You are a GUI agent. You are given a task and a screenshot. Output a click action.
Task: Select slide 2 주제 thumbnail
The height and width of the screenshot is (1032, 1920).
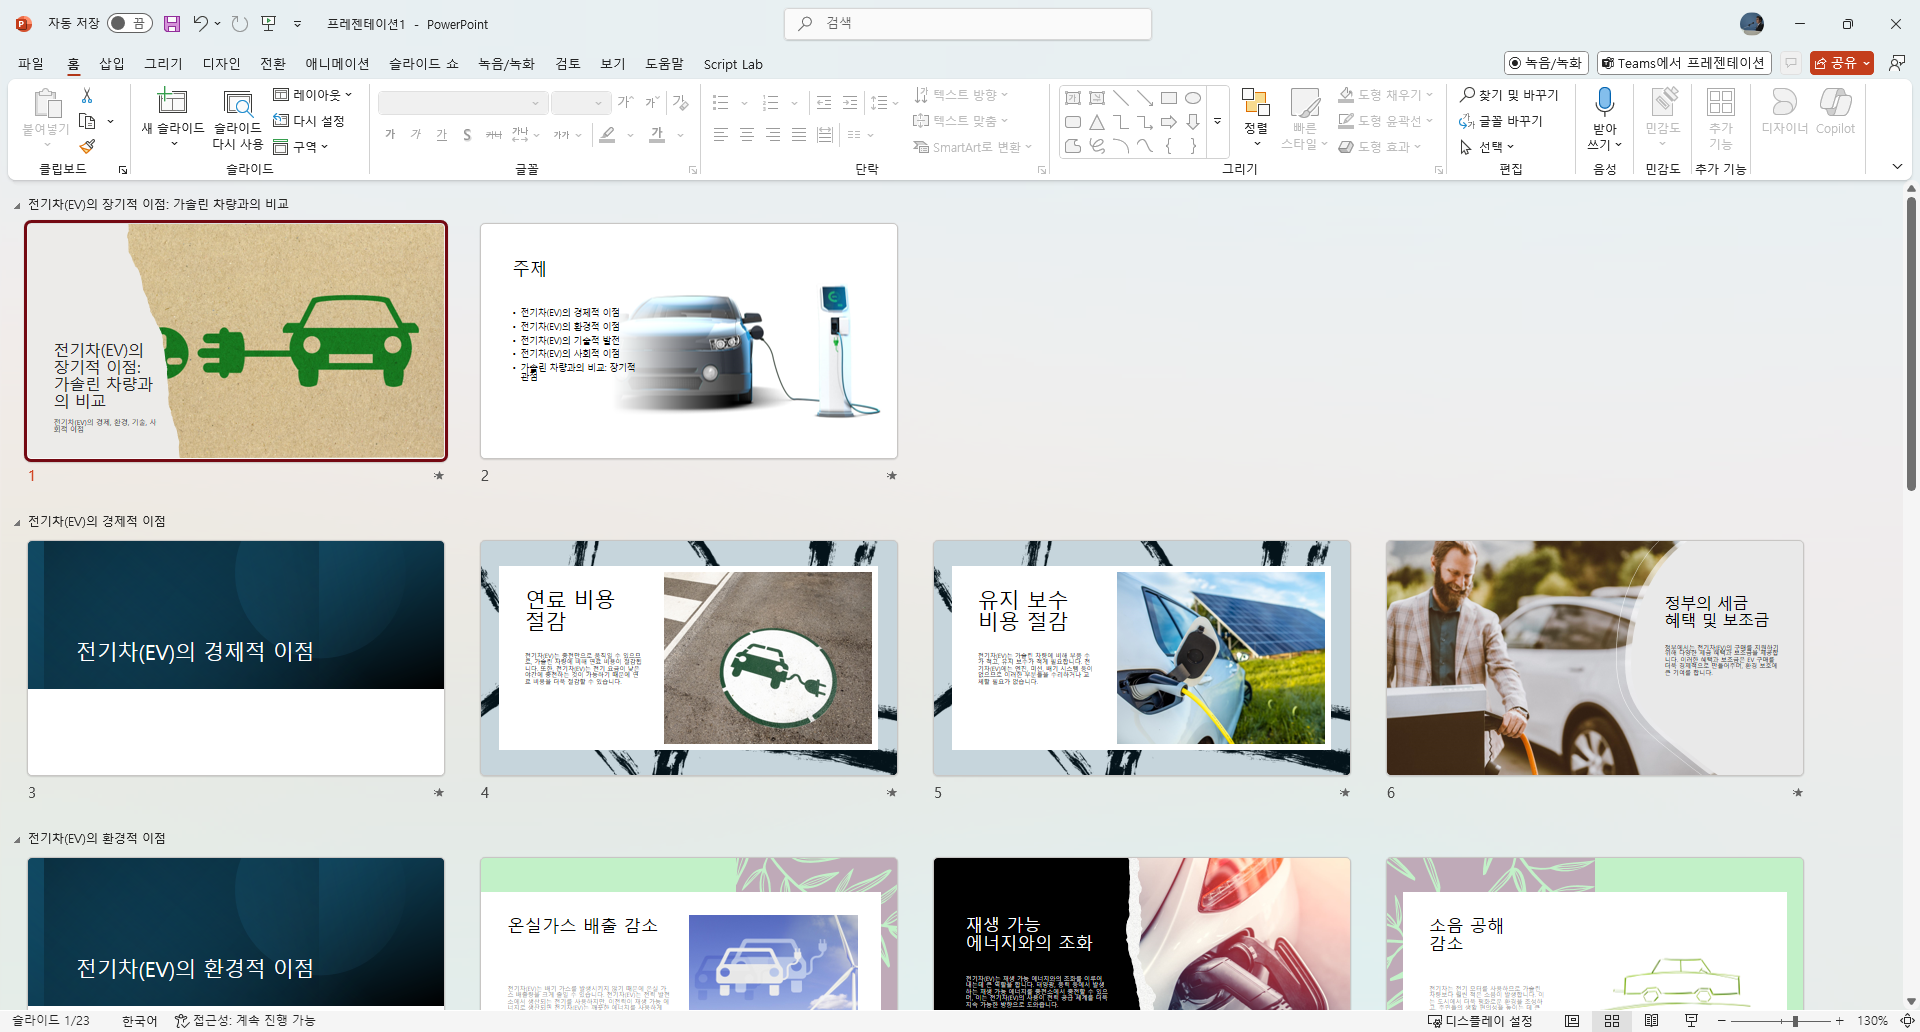[689, 341]
